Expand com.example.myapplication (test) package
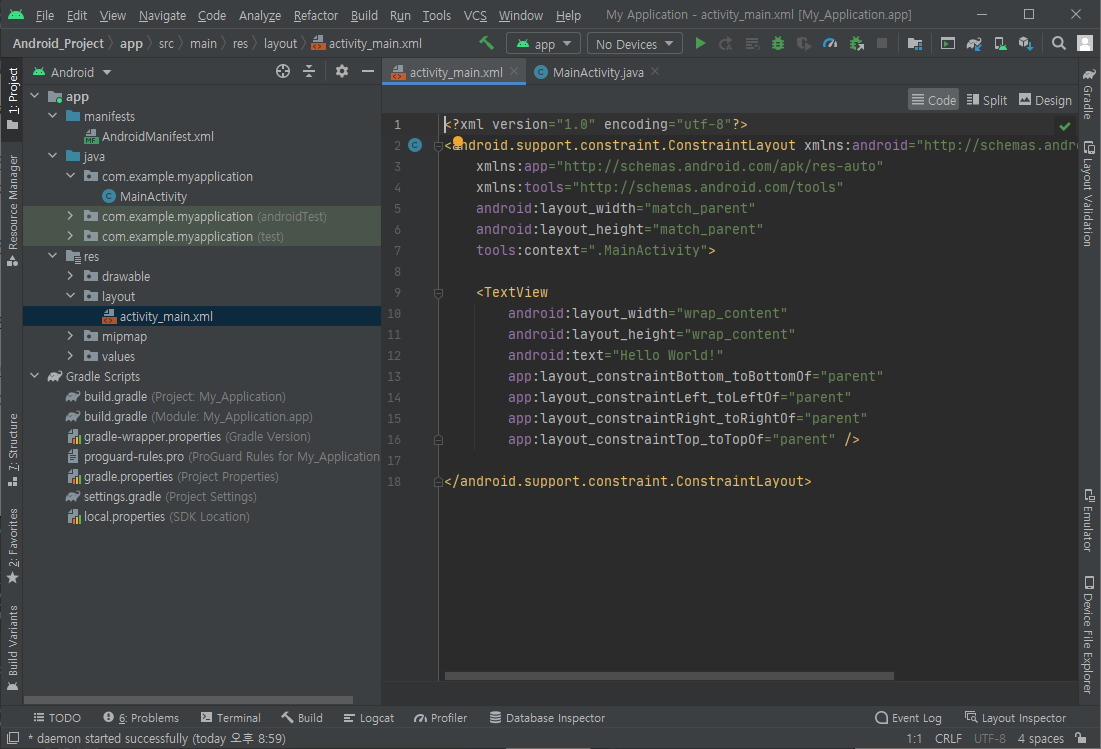Image resolution: width=1101 pixels, height=749 pixels. coord(70,236)
